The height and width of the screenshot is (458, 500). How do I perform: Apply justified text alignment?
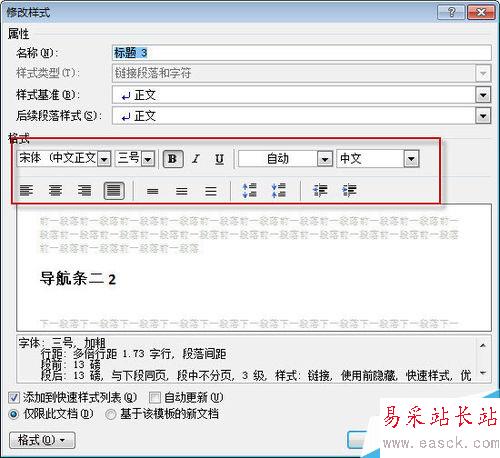[x=114, y=191]
